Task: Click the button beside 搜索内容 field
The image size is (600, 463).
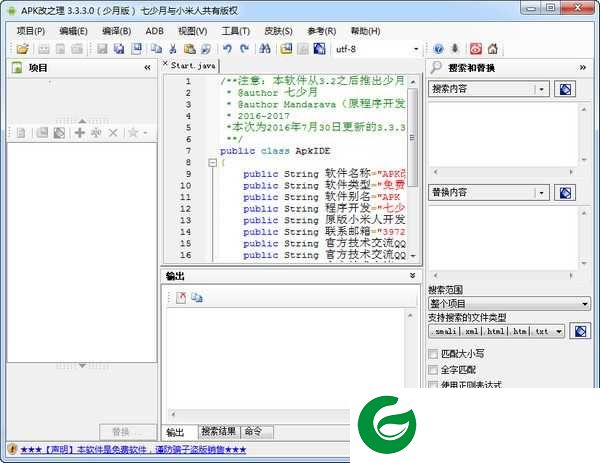Action: (565, 89)
